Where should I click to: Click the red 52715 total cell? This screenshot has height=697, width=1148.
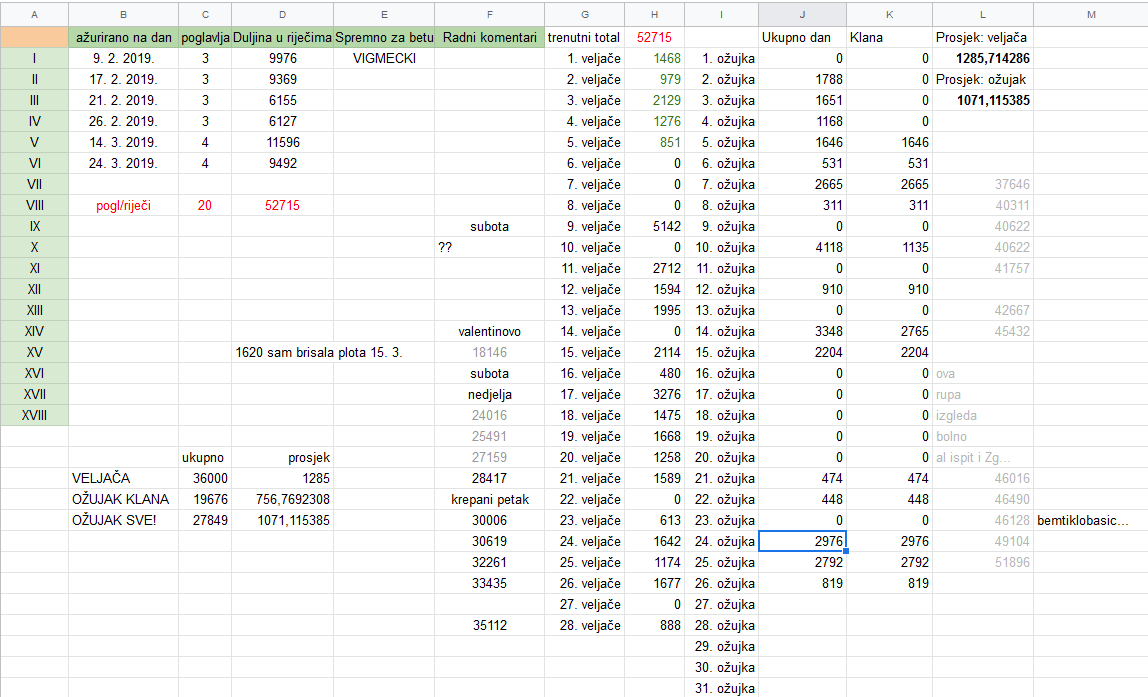(654, 37)
